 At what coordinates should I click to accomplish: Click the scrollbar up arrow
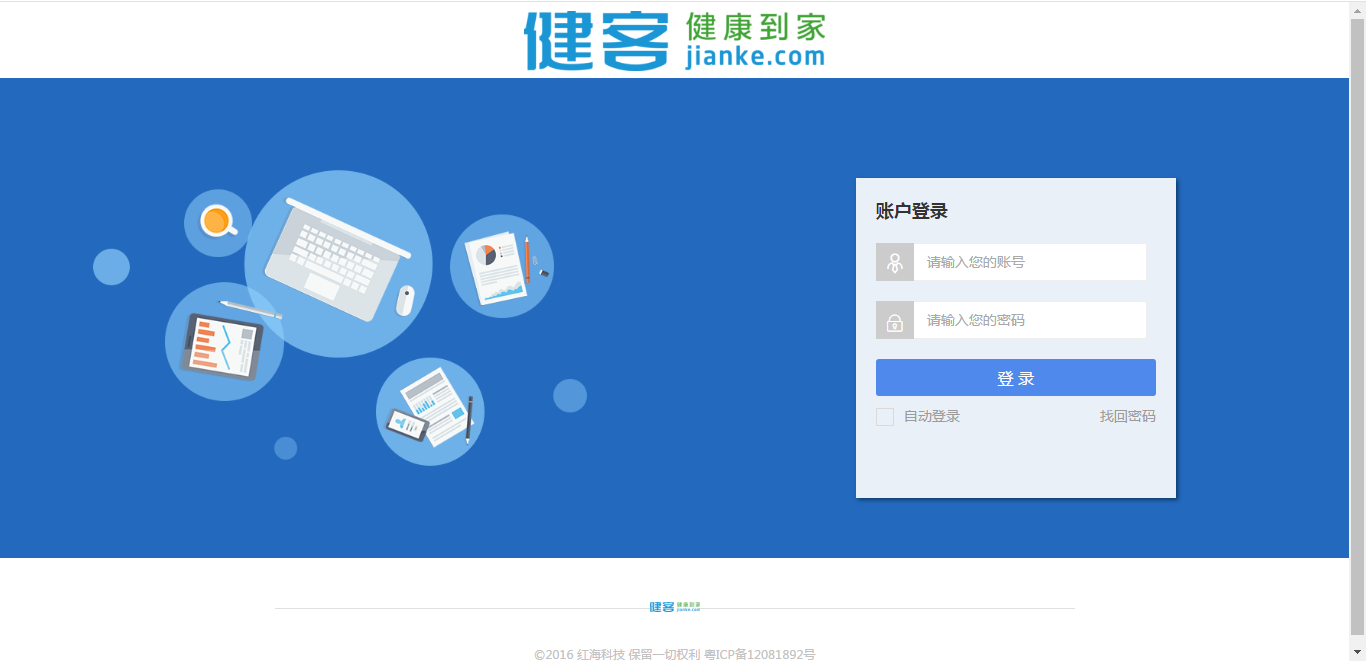(x=1357, y=8)
